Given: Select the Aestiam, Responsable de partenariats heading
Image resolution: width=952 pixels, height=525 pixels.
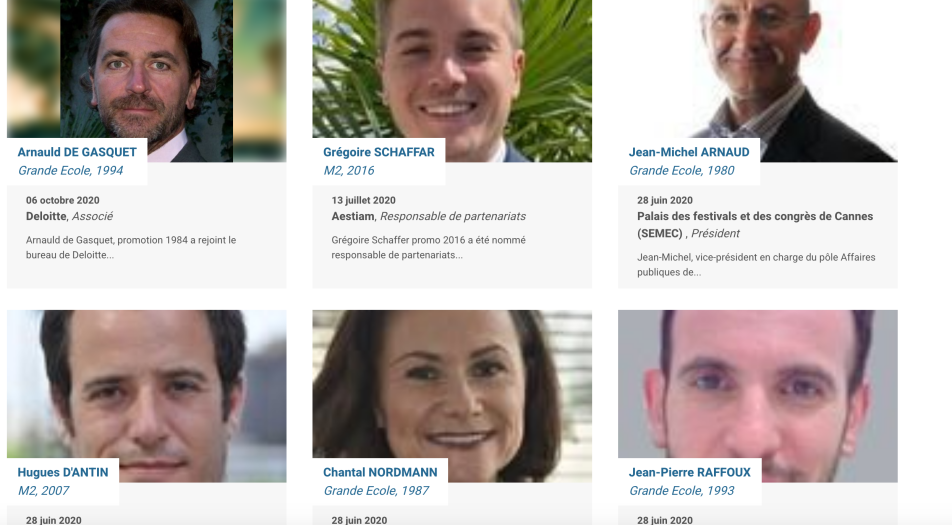Looking at the screenshot, I should [x=429, y=216].
